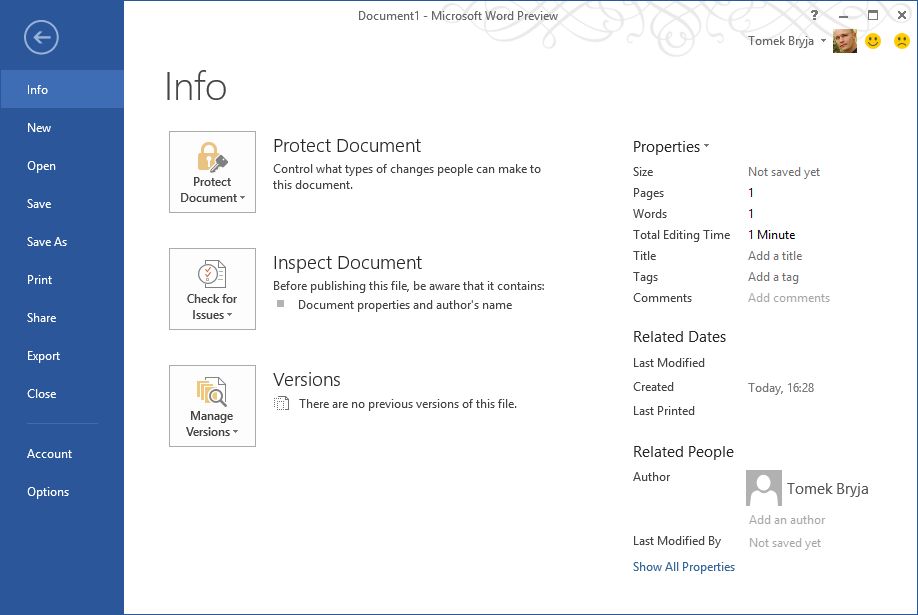The width and height of the screenshot is (918, 615).
Task: Go to the Open tab
Action: coord(62,166)
